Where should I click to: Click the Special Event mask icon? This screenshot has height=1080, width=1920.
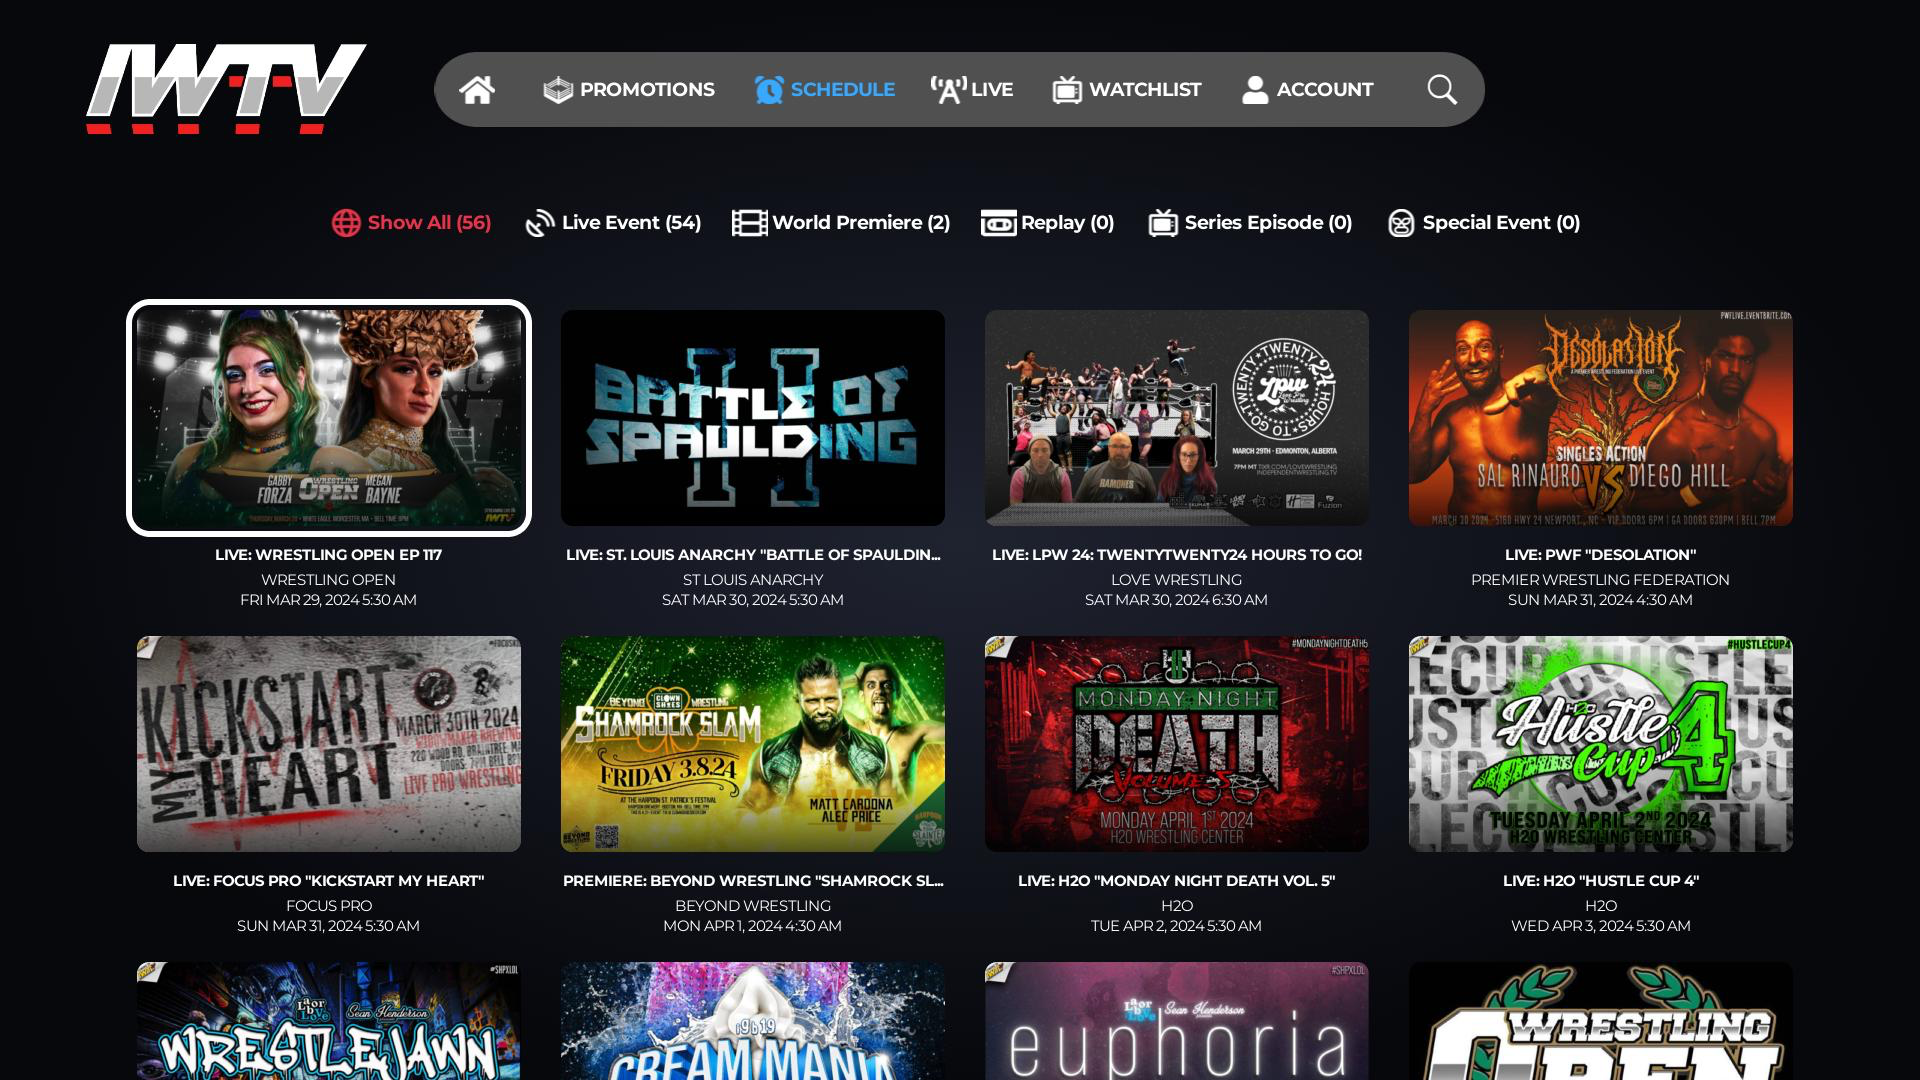click(x=1401, y=223)
